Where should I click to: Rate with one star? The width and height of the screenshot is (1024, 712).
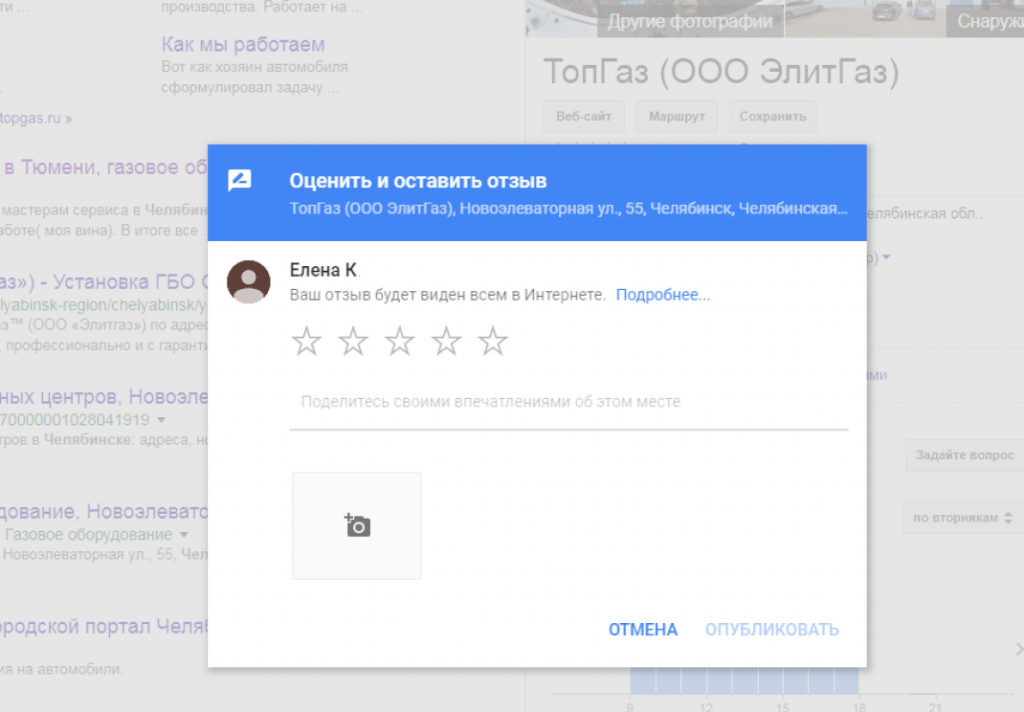pyautogui.click(x=306, y=341)
